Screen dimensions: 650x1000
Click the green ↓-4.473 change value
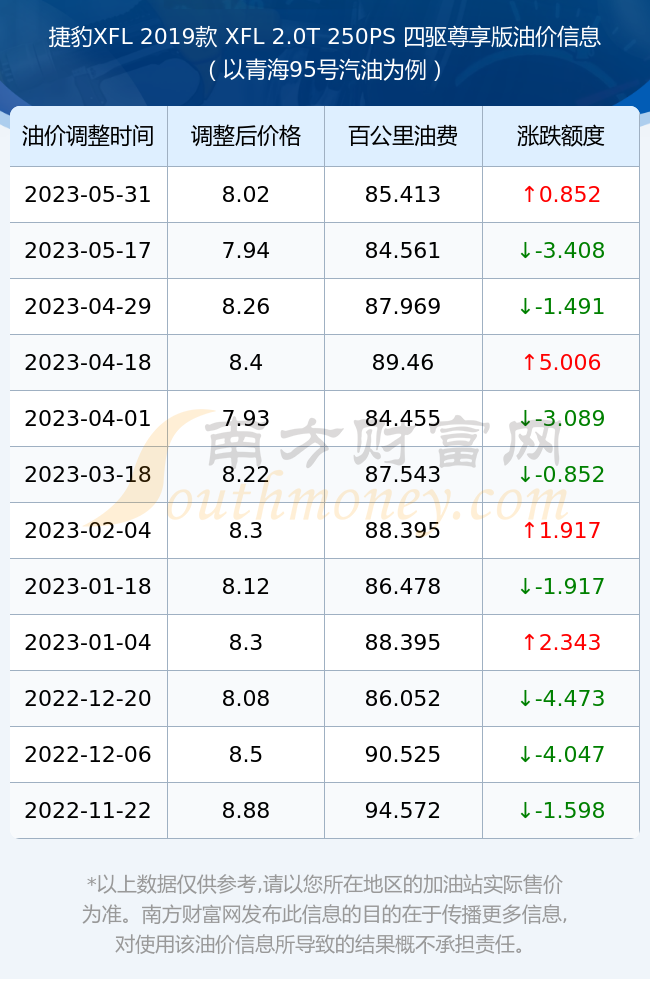tap(561, 698)
